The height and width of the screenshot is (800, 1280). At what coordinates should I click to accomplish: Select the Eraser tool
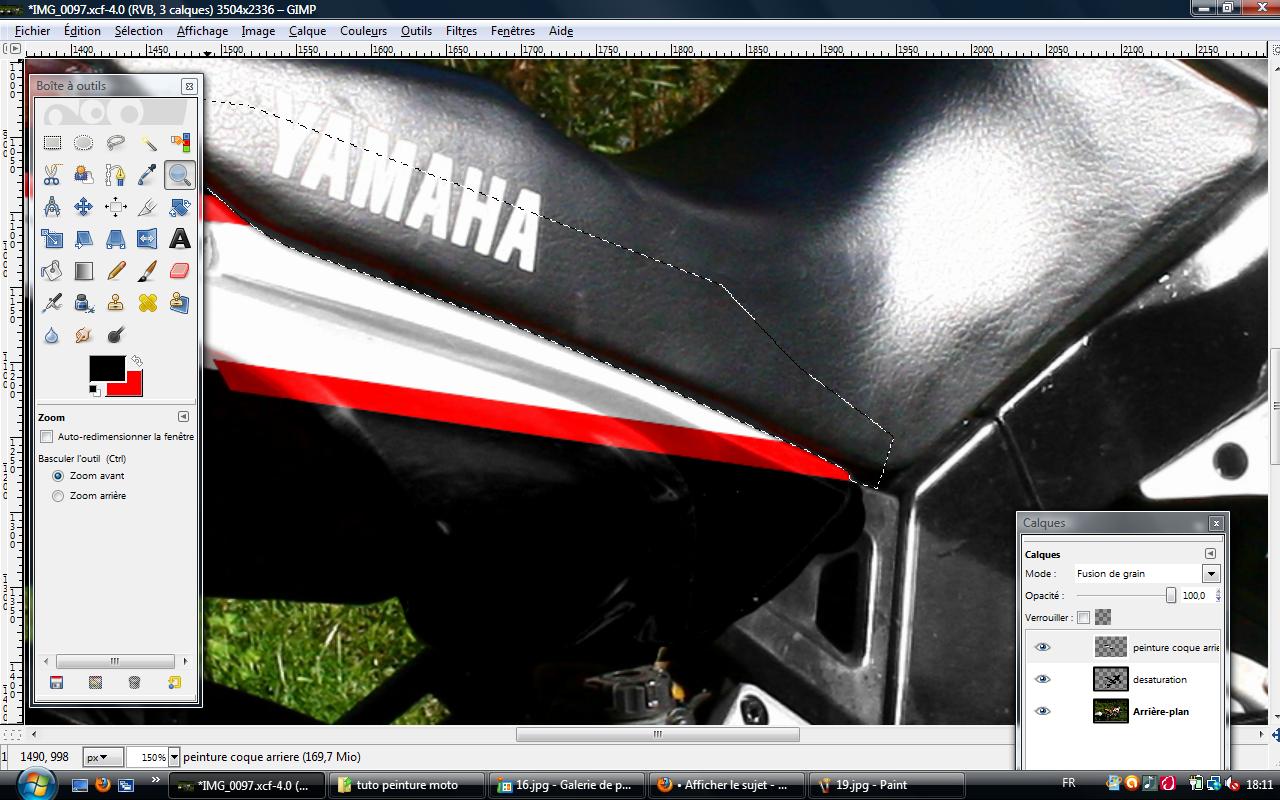(180, 271)
